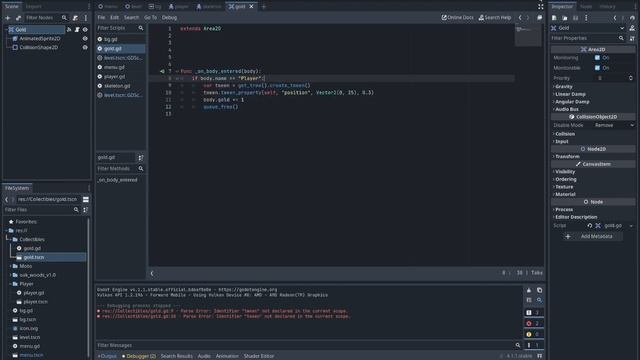Viewport: 640px width, 360px height.
Task: Open the Edit menu of the script editor
Action: pyautogui.click(x=114, y=18)
